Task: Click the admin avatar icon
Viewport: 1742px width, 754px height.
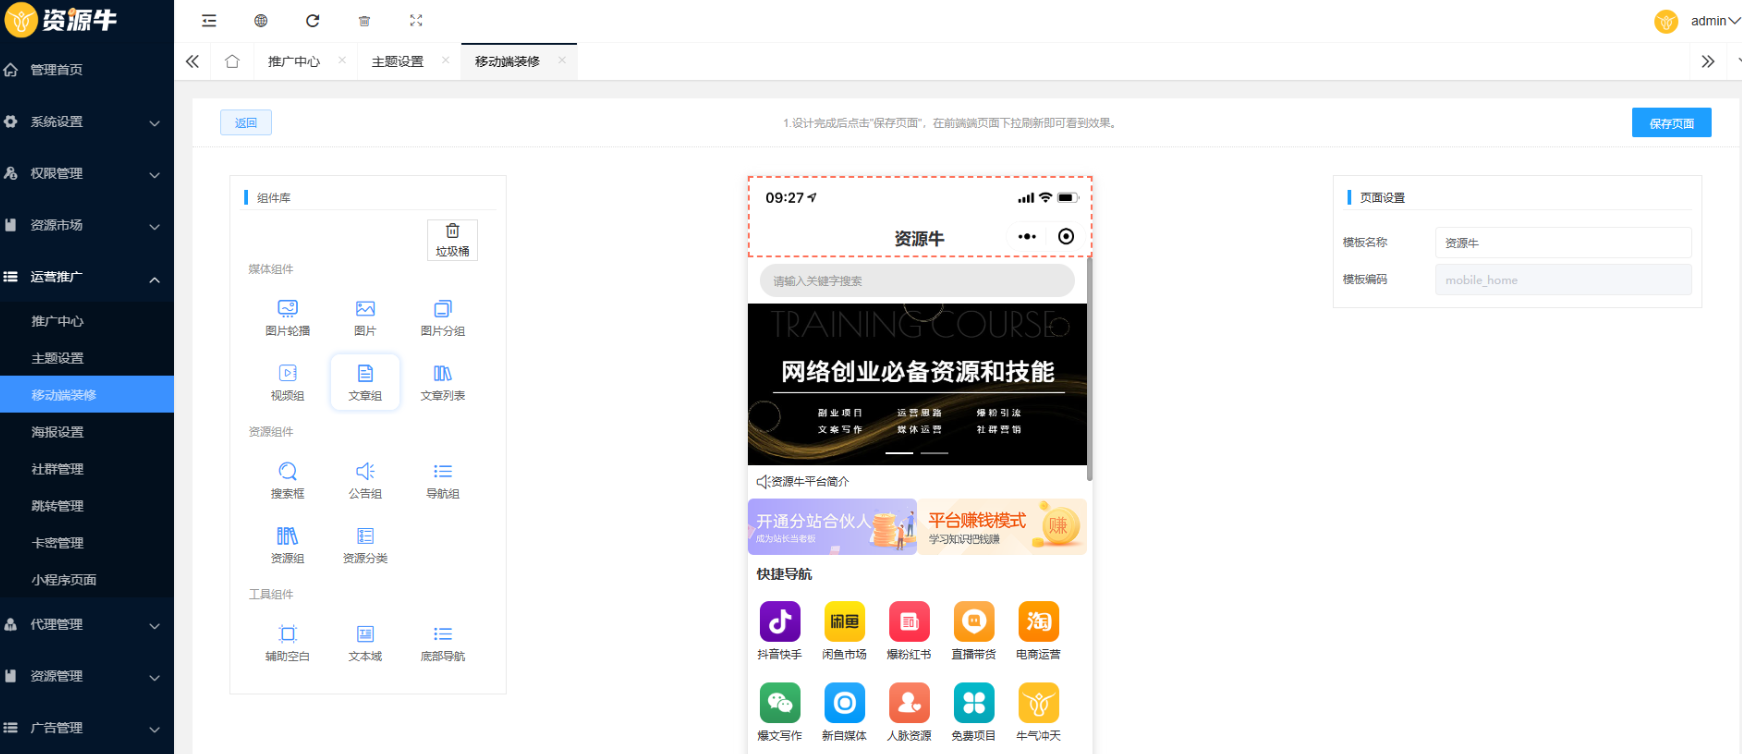Action: pyautogui.click(x=1666, y=21)
